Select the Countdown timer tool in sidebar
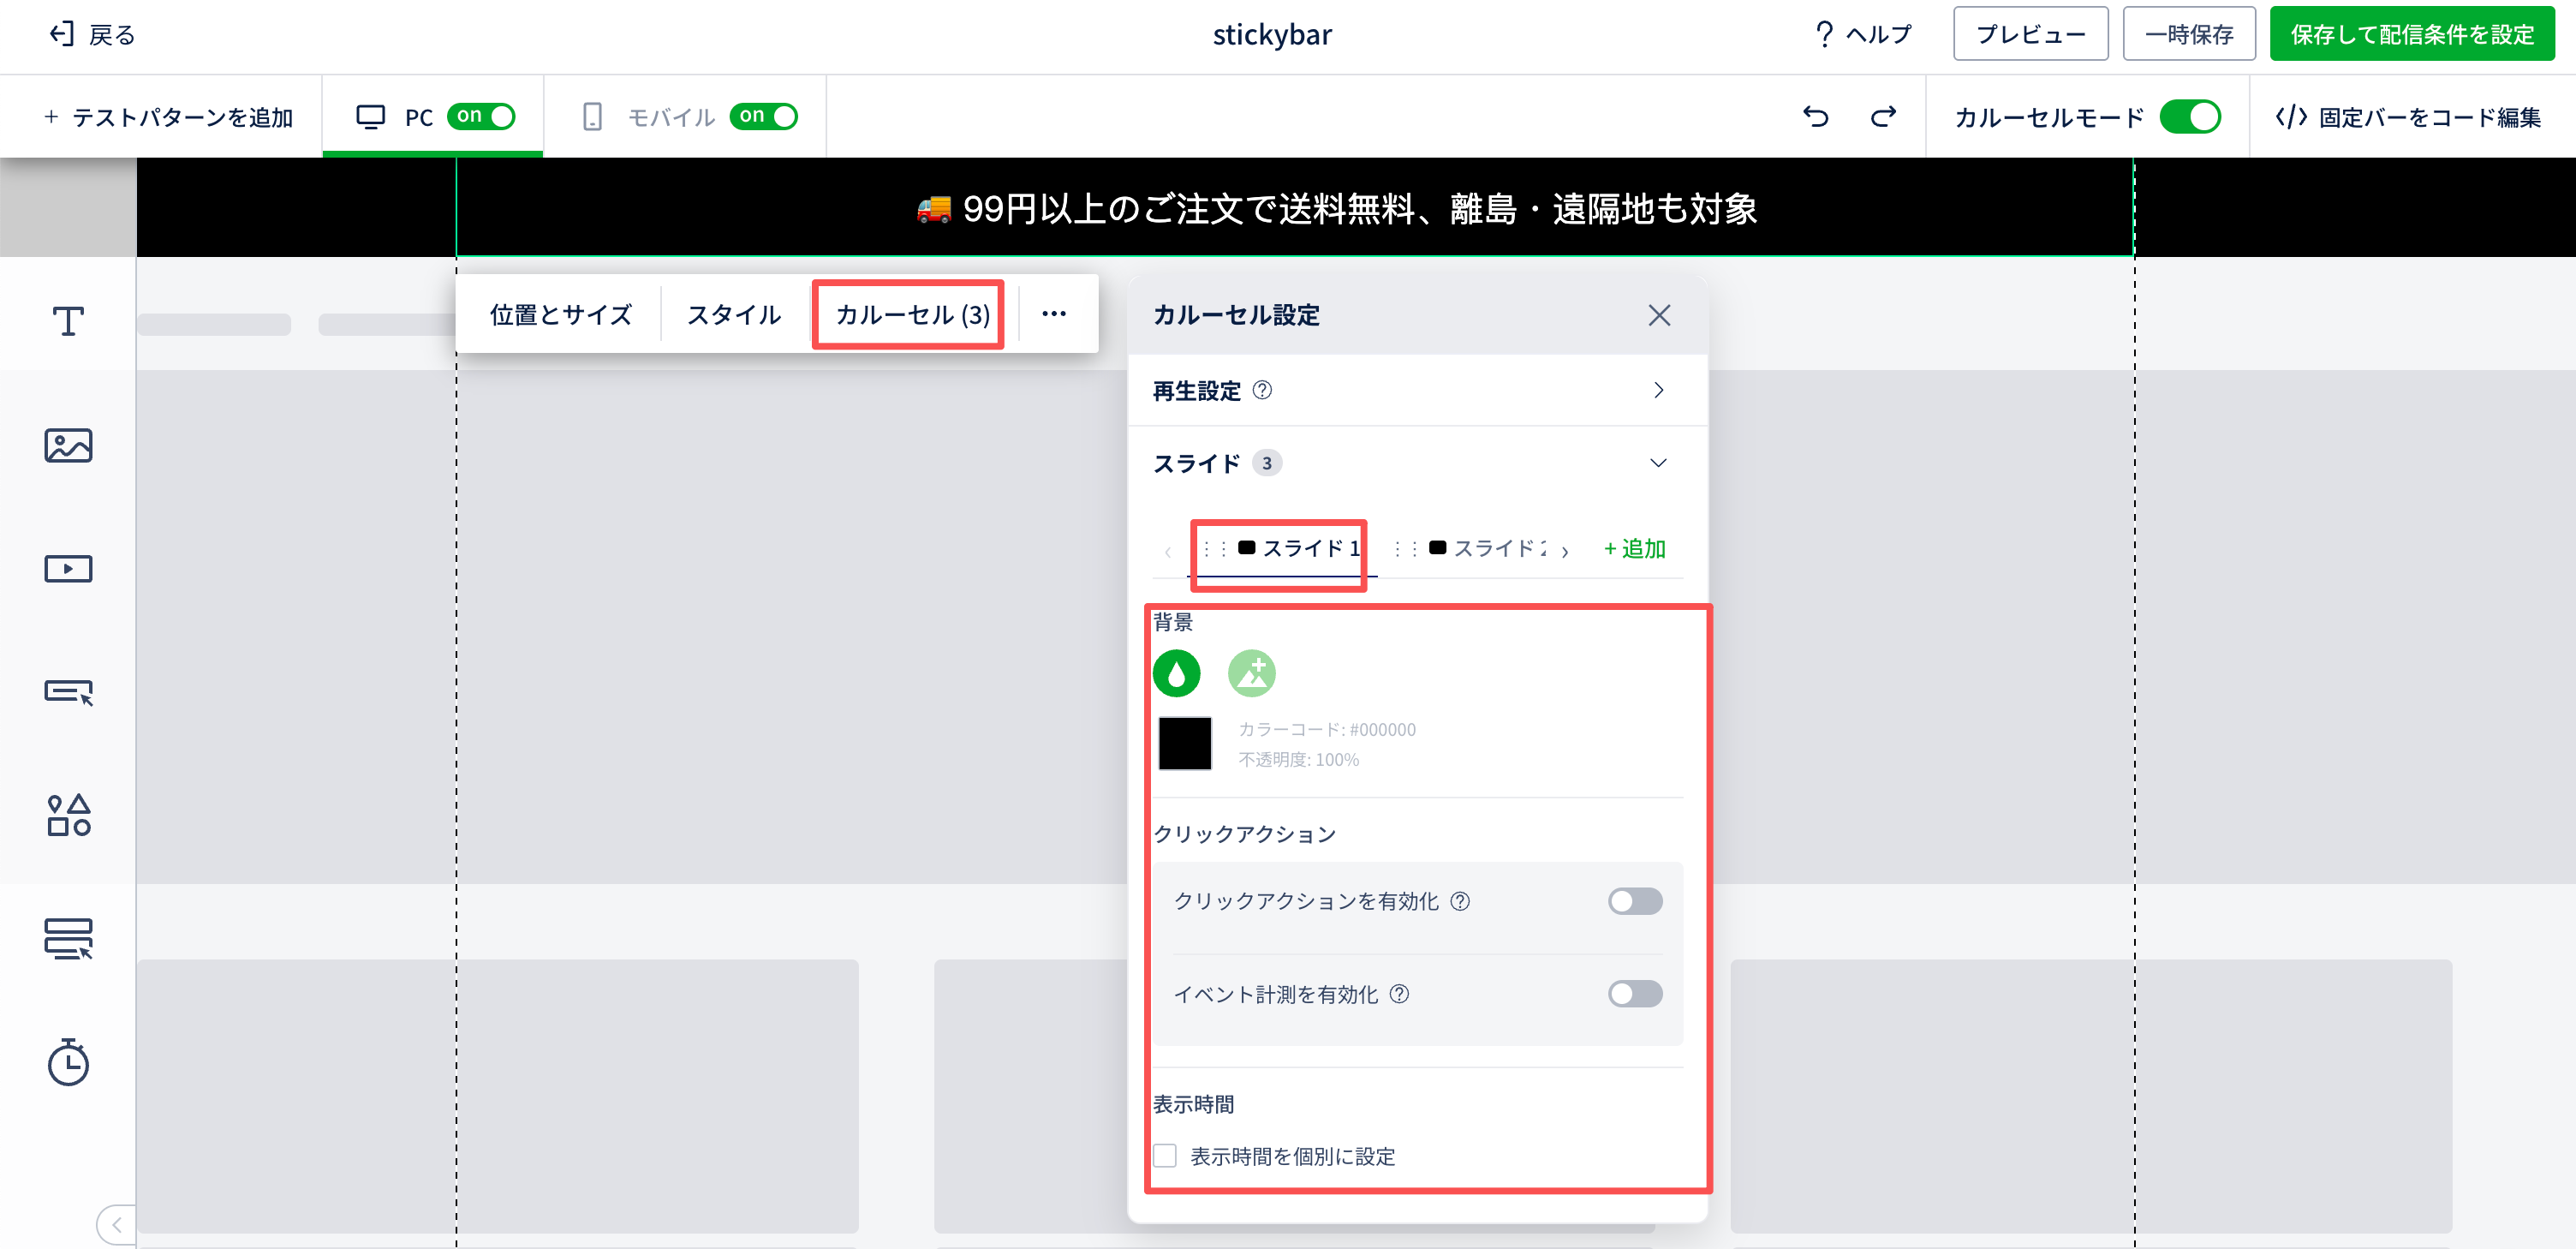Screen dimensions: 2576x1249 (x=68, y=1062)
